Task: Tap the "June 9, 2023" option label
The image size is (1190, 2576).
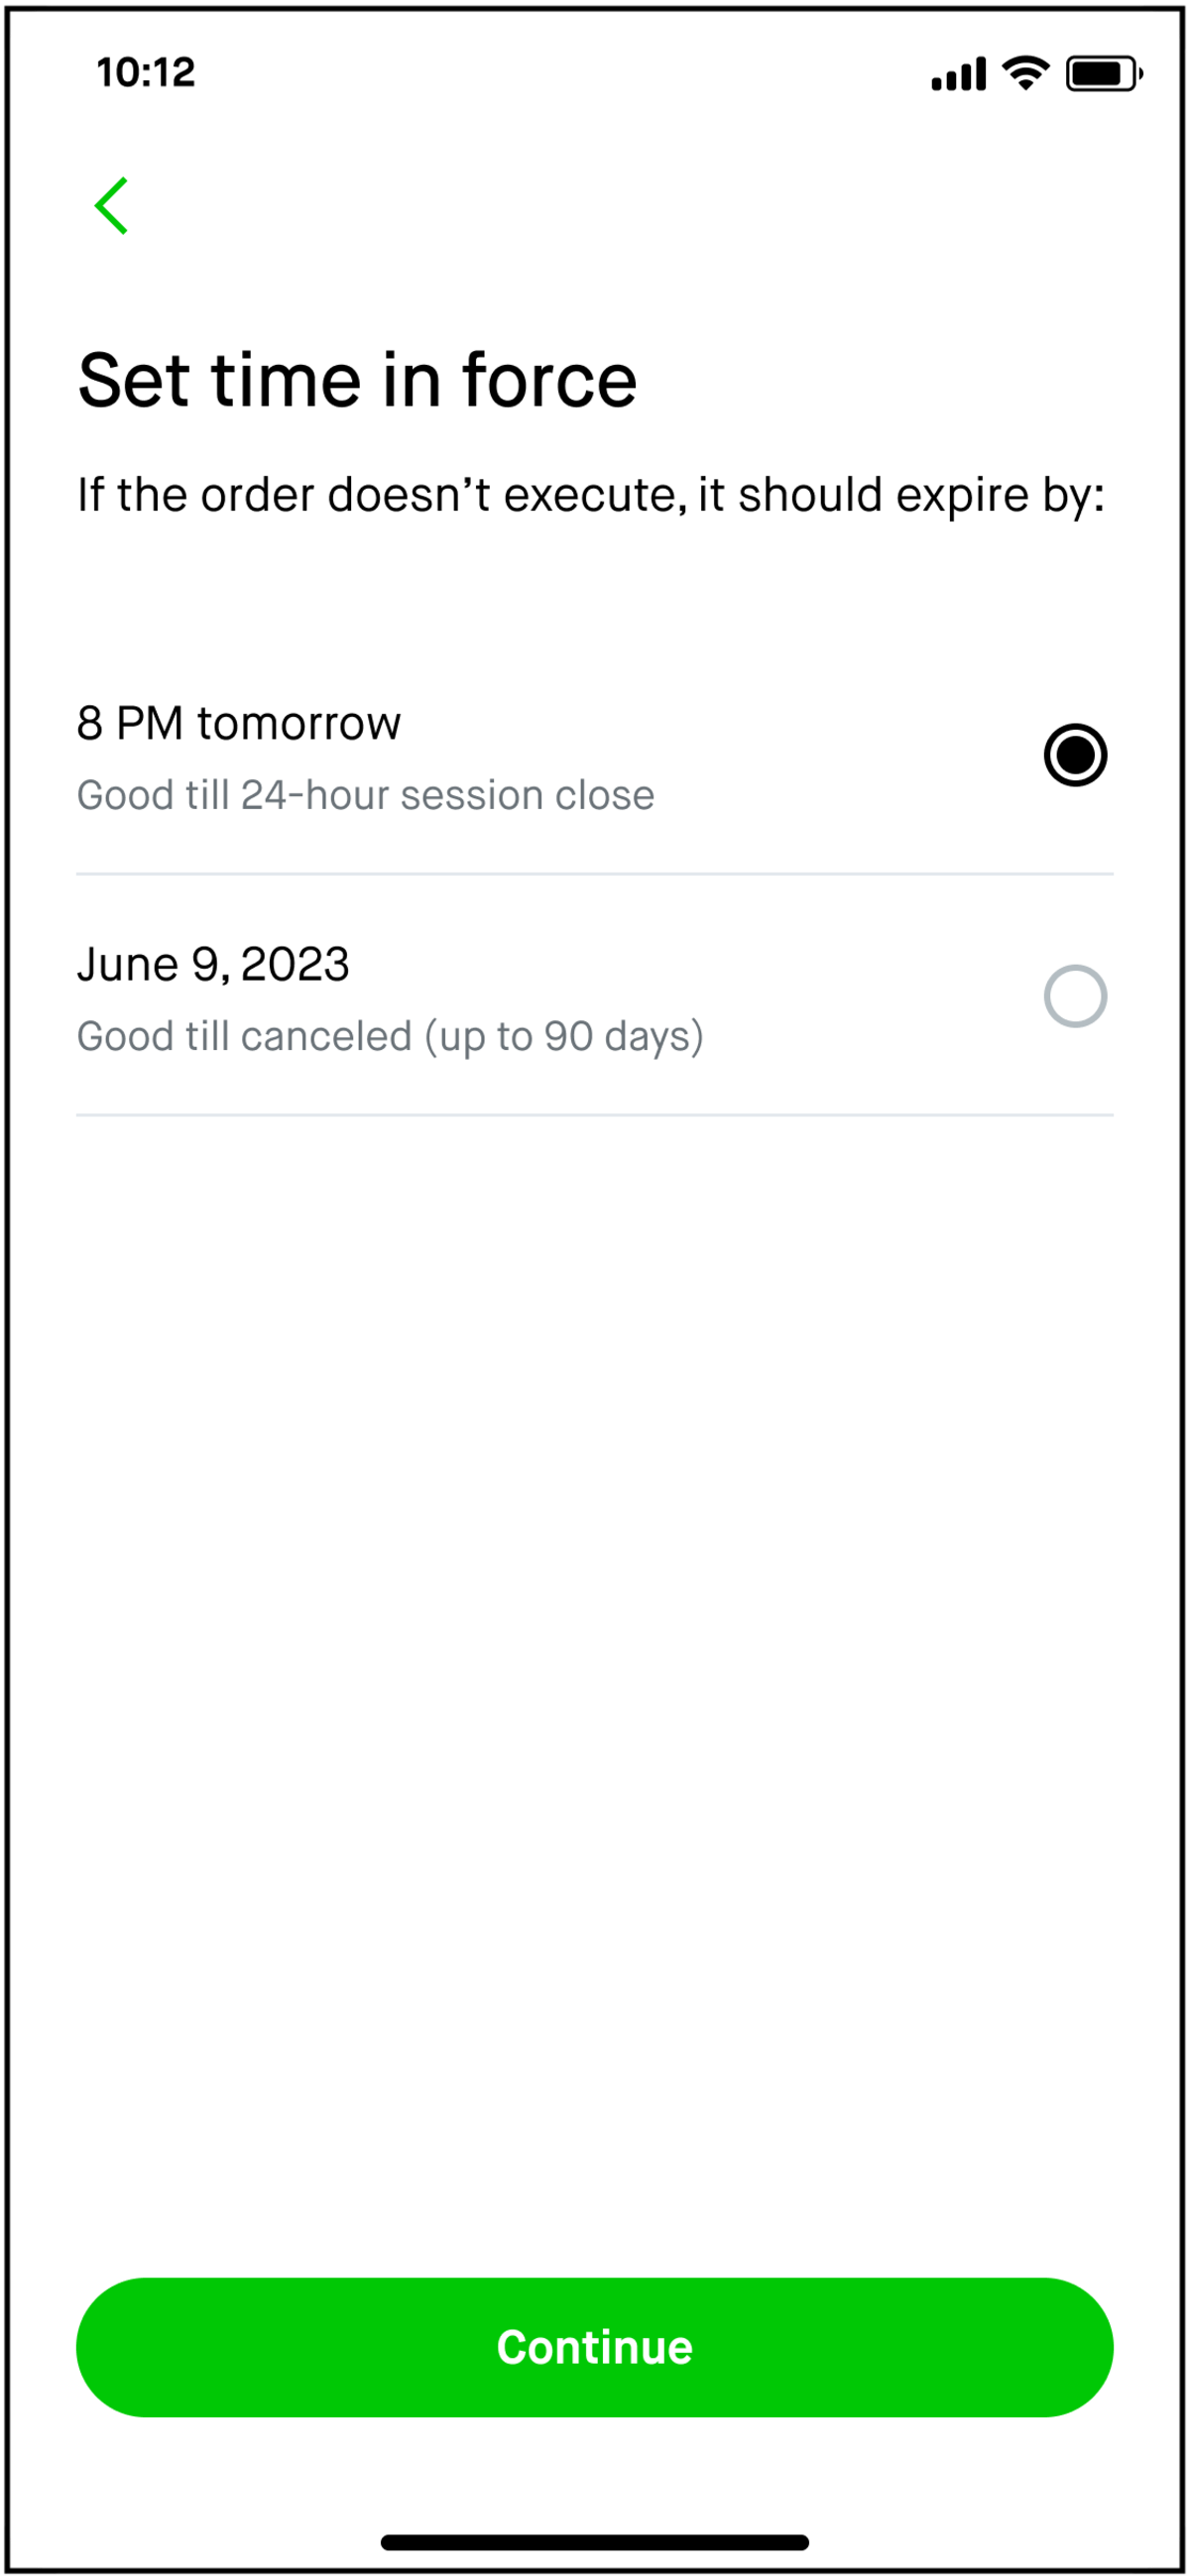Action: (213, 965)
